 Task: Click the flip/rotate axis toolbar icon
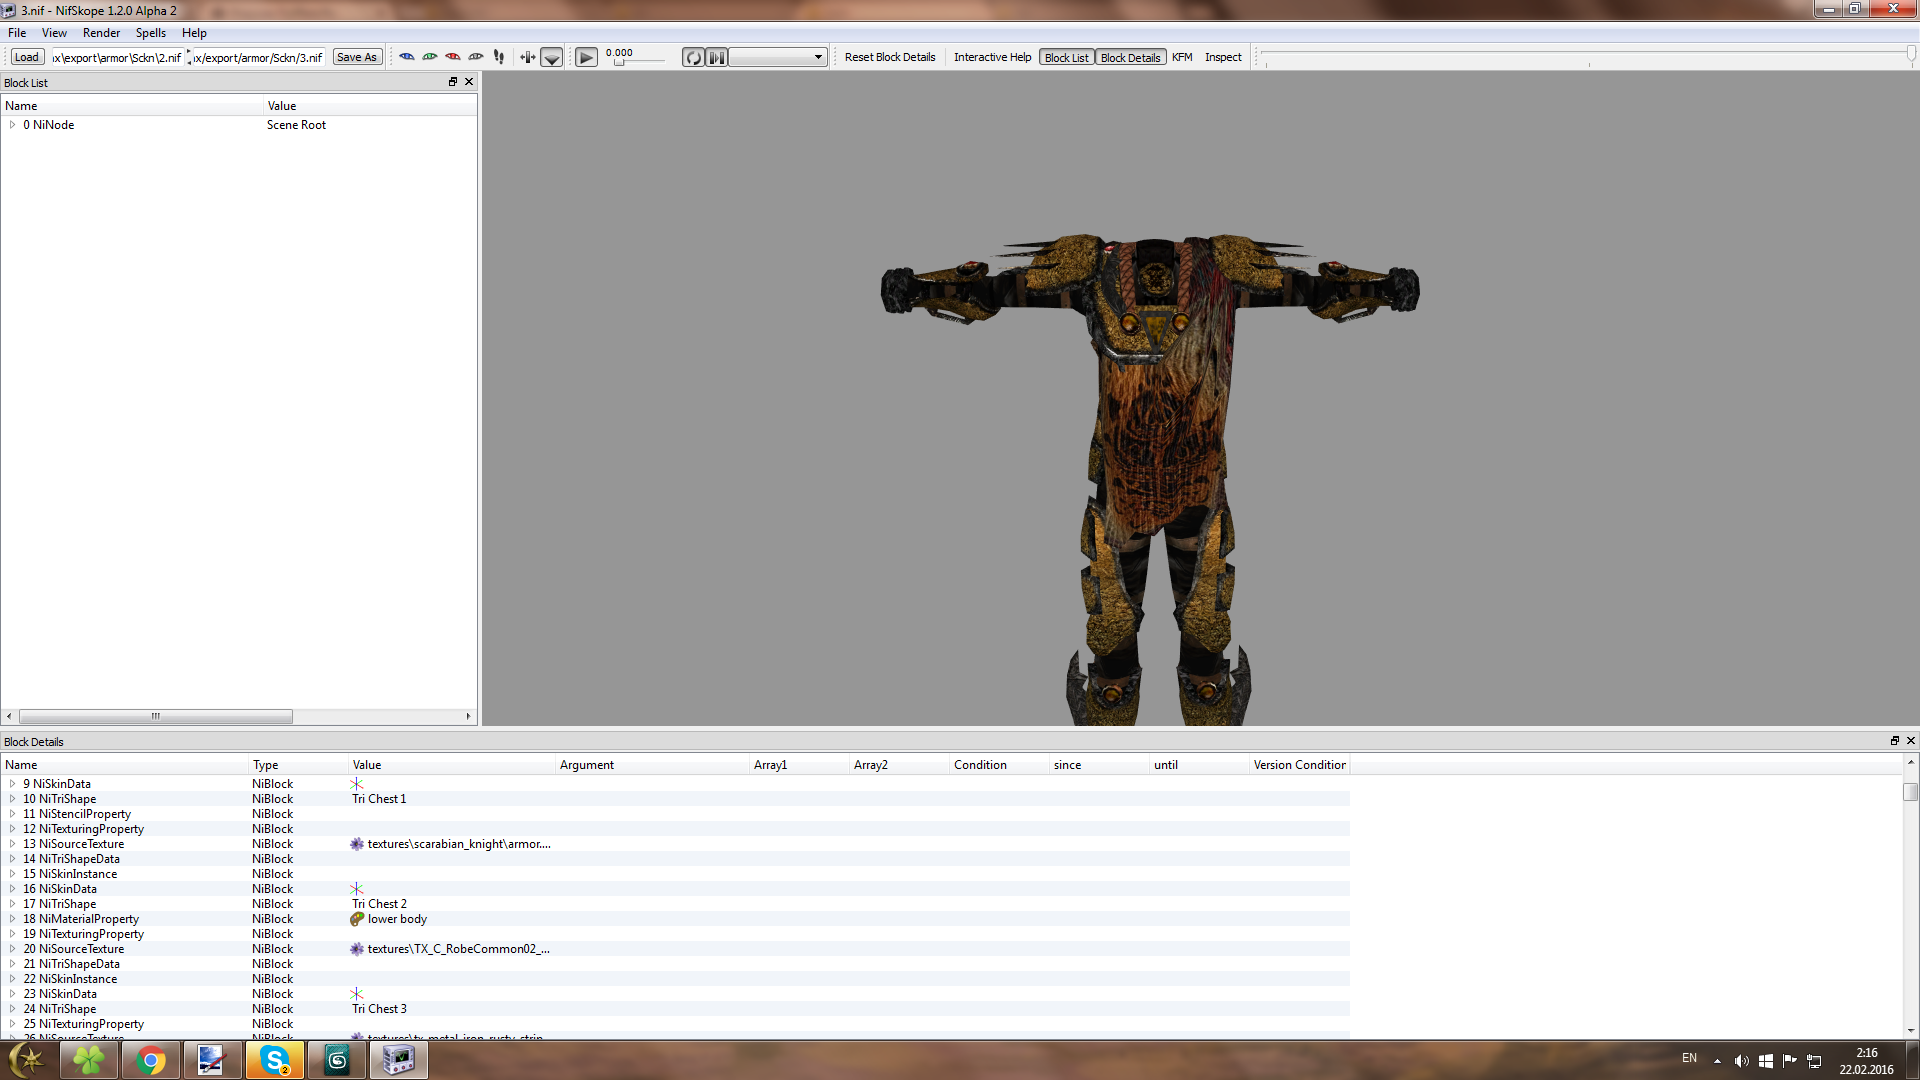pos(528,57)
